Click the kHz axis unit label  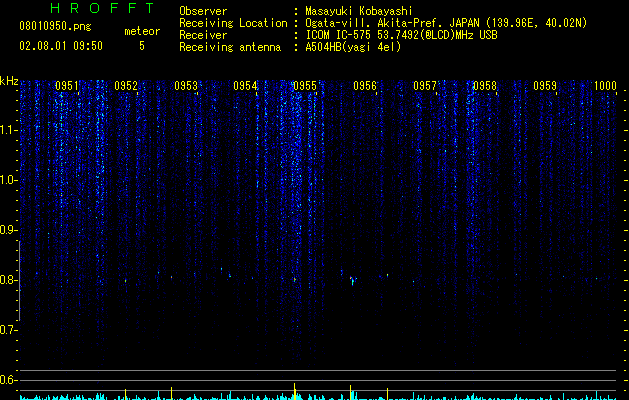pyautogui.click(x=9, y=81)
